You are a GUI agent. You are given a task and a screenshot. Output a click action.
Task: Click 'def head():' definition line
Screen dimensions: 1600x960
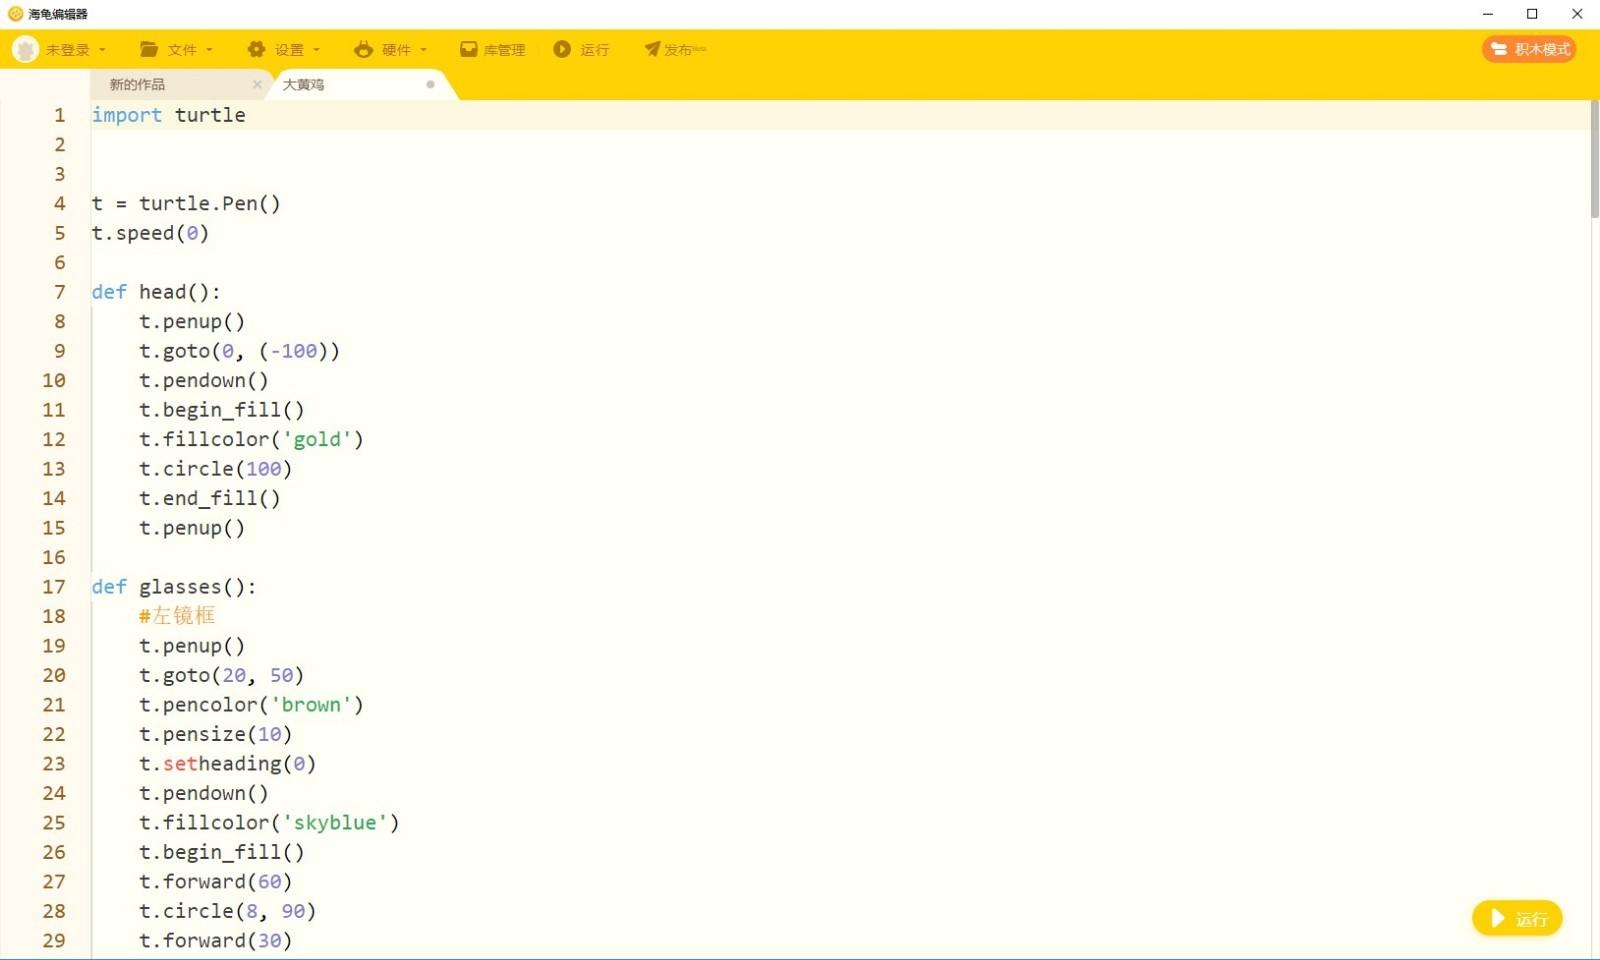156,292
